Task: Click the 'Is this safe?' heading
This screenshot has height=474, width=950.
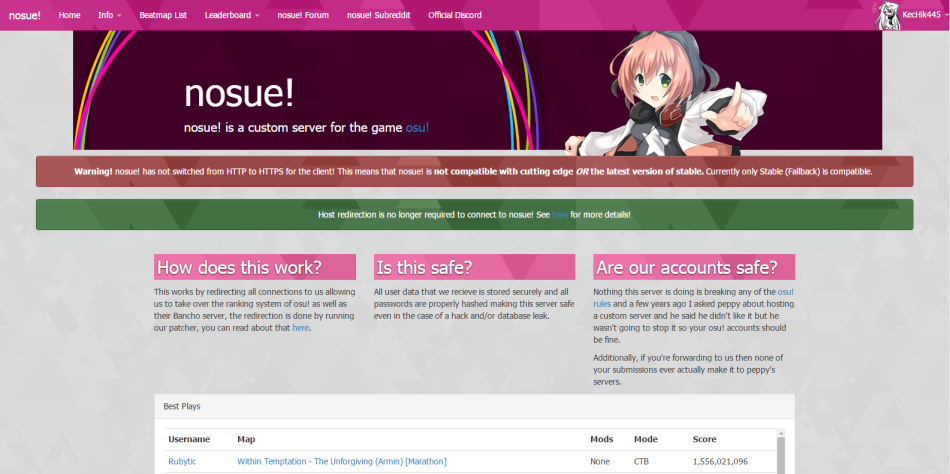Action: (474, 267)
